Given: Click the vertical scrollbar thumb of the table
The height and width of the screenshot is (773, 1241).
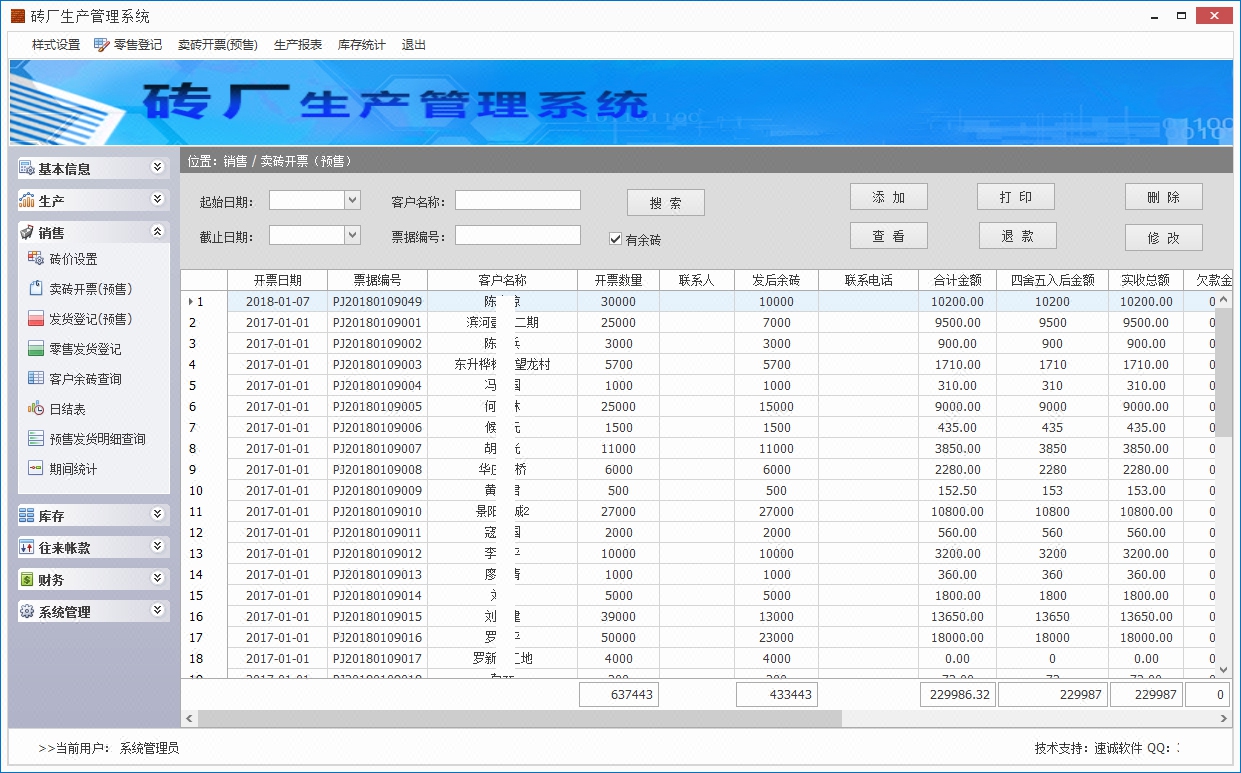Looking at the screenshot, I should [1224, 370].
